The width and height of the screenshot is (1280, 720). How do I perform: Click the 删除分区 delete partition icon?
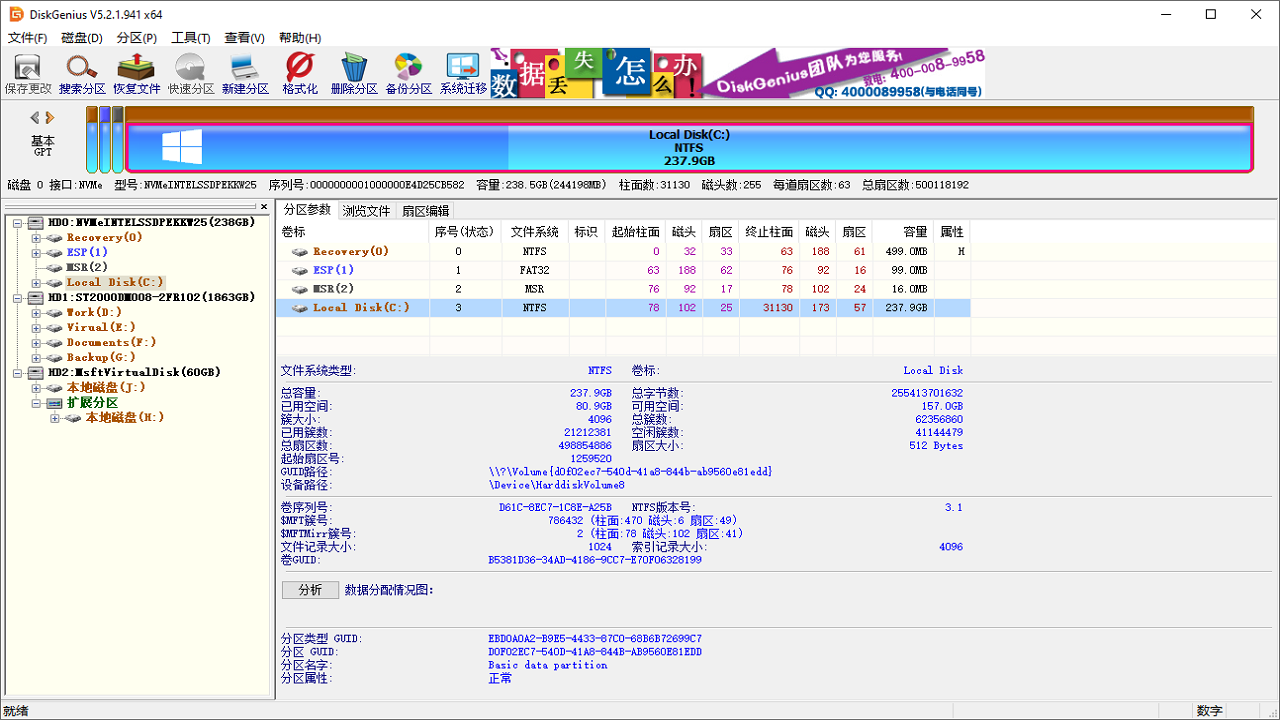353,71
